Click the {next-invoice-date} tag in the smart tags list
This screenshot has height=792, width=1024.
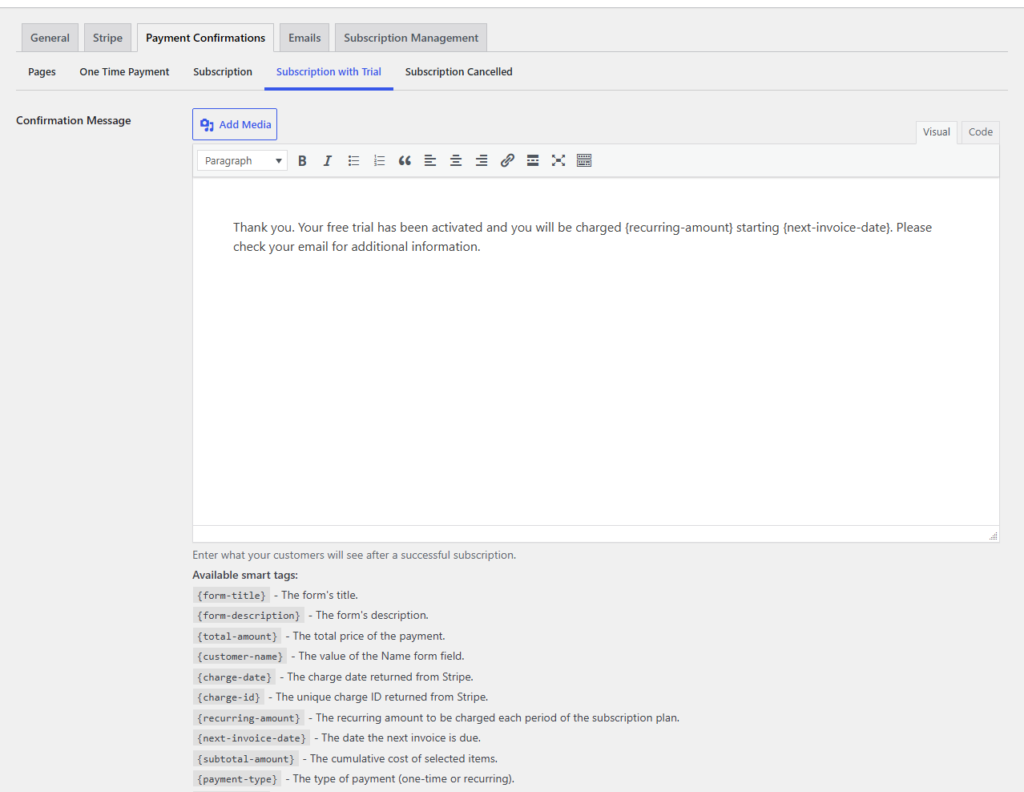(x=251, y=738)
